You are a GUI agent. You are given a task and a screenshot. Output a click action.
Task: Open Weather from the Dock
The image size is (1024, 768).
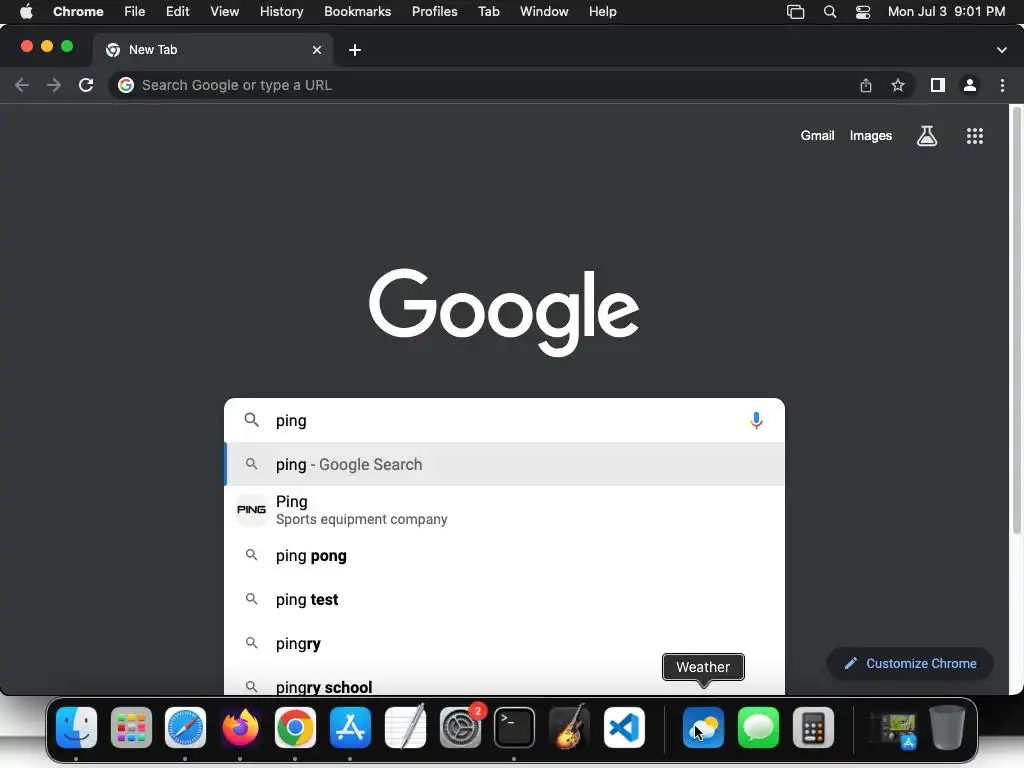coord(703,728)
